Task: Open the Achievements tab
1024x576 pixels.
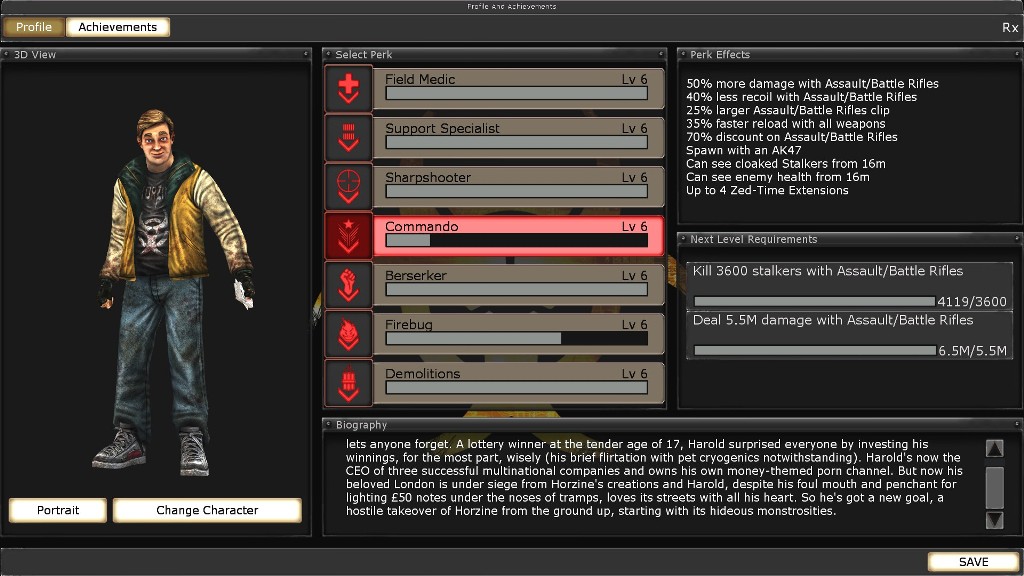Action: 118,27
